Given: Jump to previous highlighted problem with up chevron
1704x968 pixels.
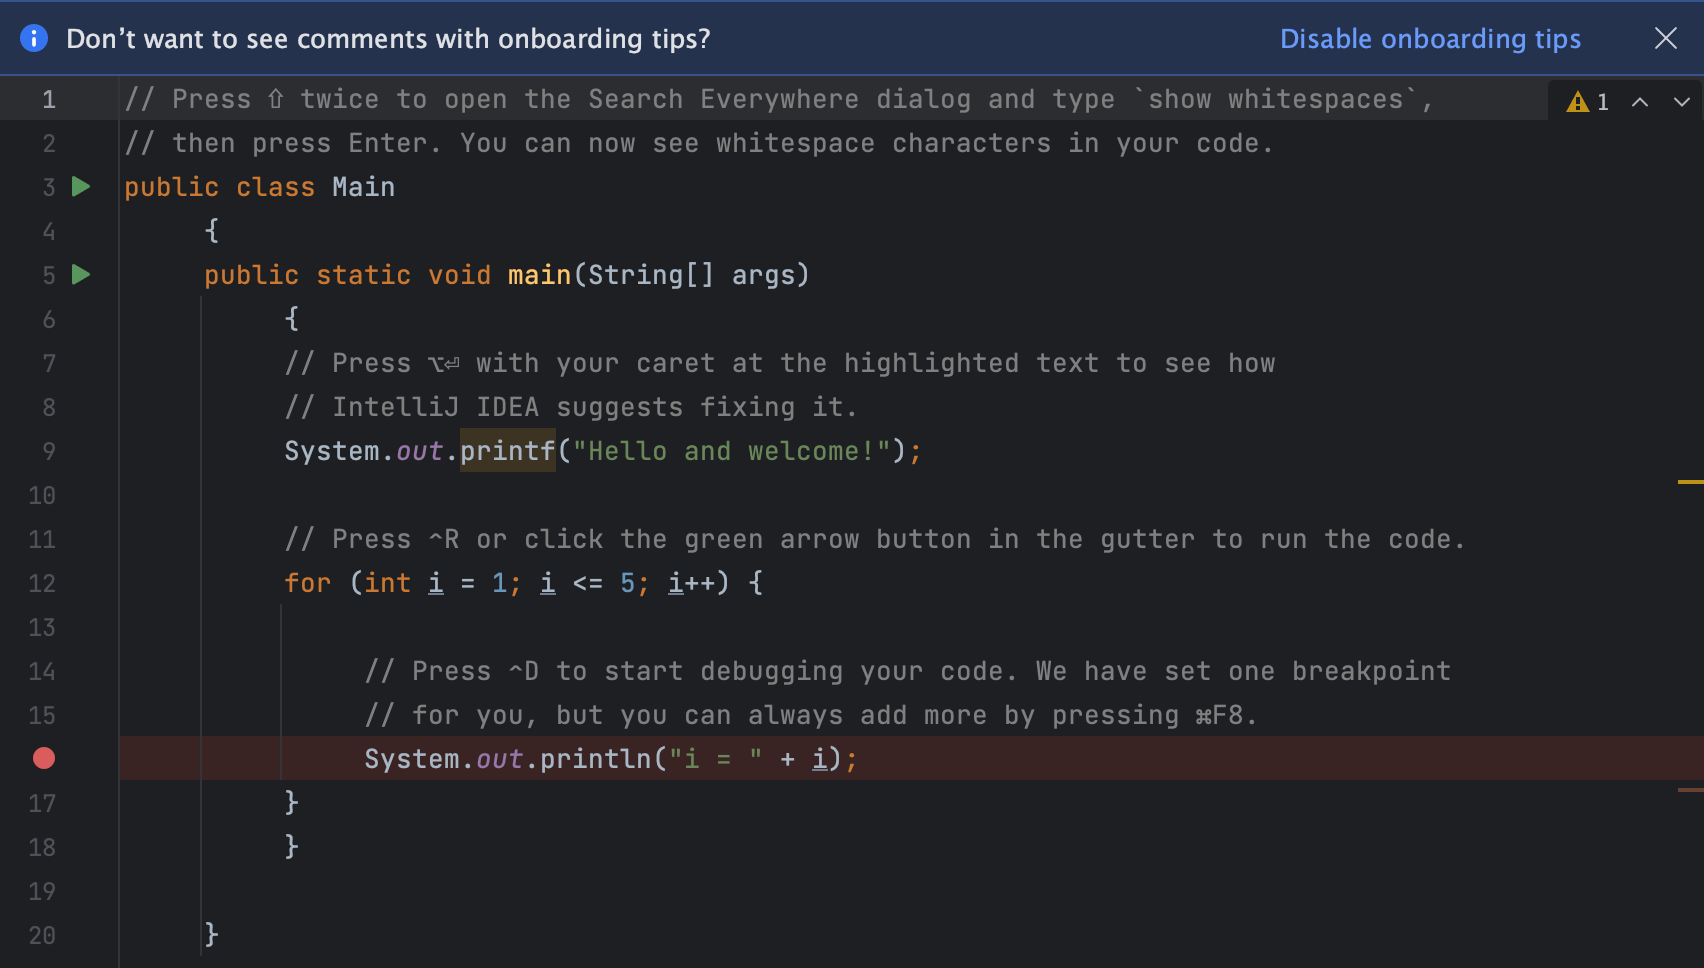Looking at the screenshot, I should click(x=1640, y=102).
